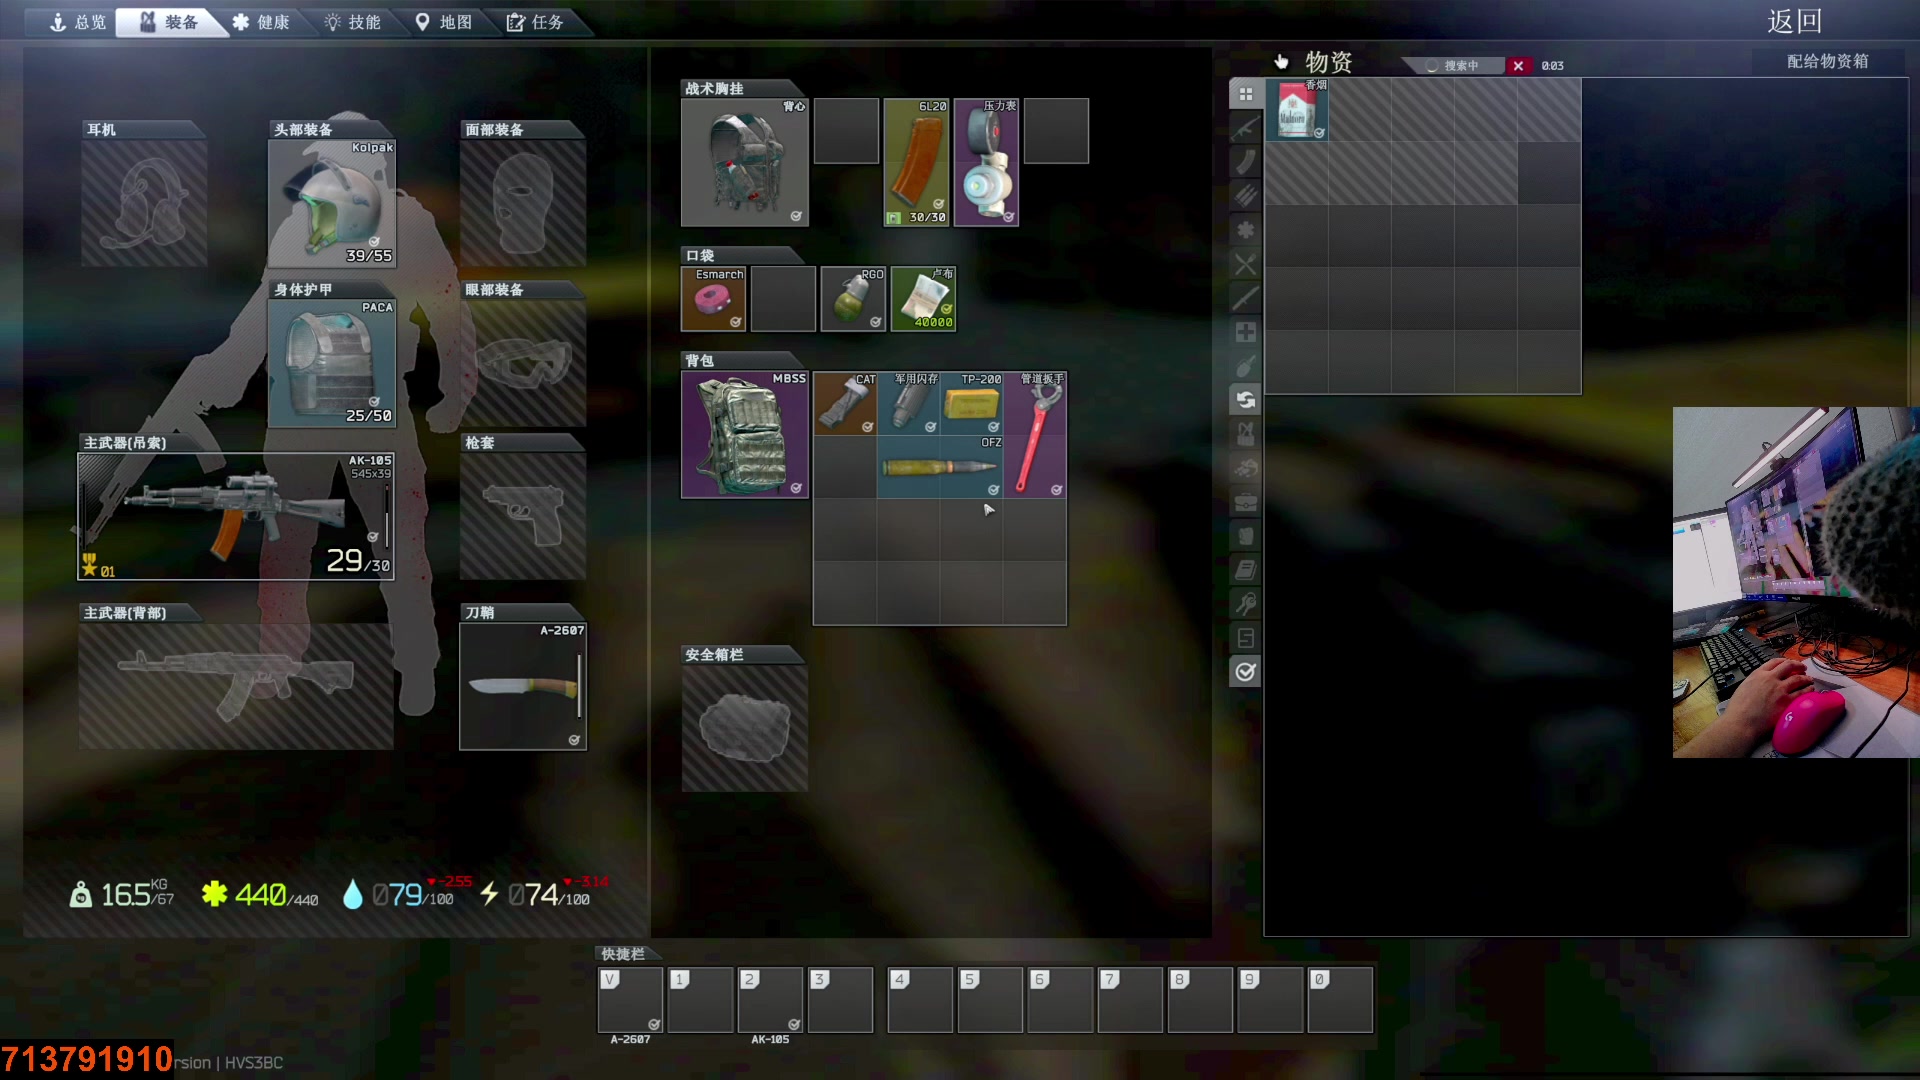Filter loot by grenade icon

(x=1245, y=366)
